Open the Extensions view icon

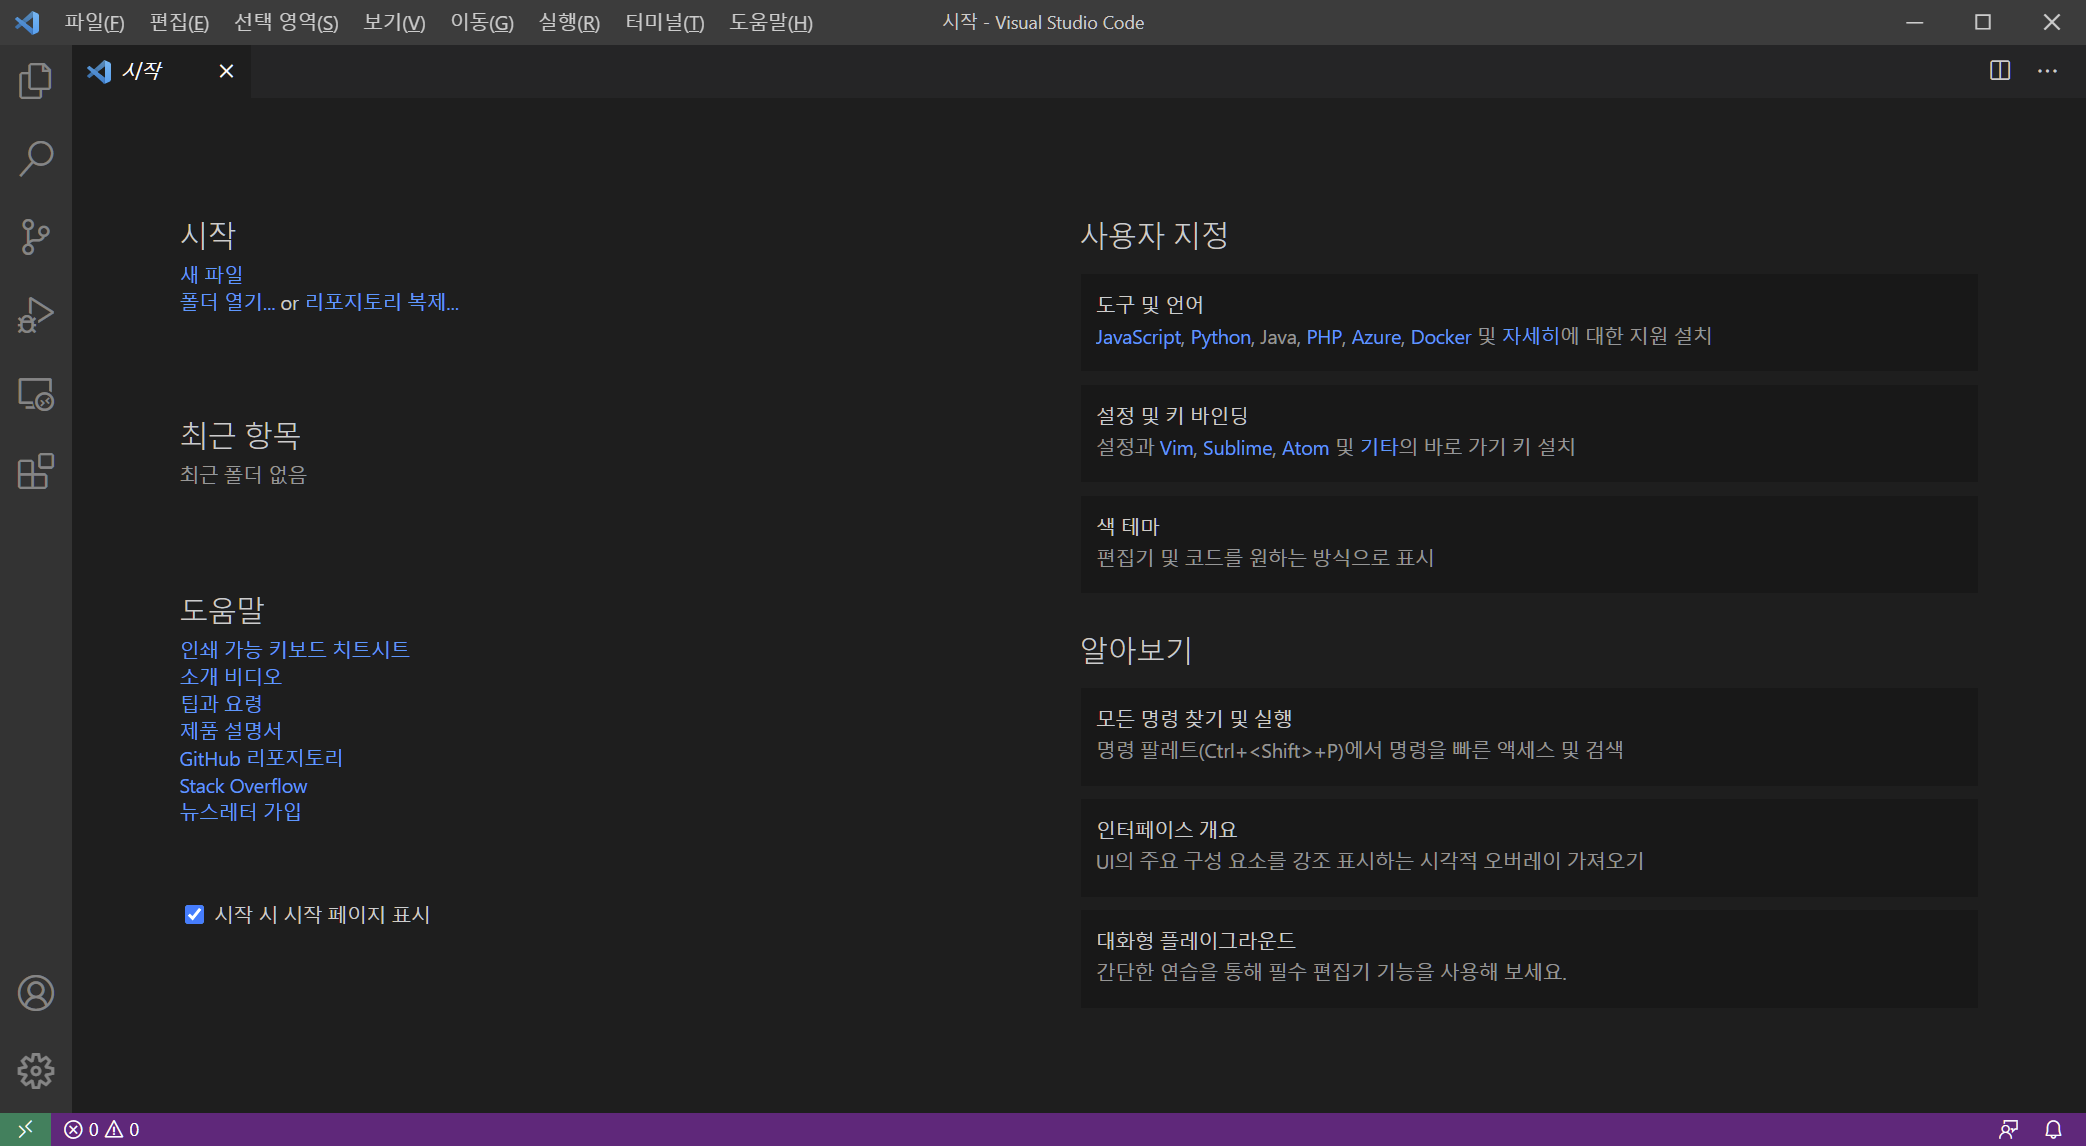pyautogui.click(x=35, y=471)
